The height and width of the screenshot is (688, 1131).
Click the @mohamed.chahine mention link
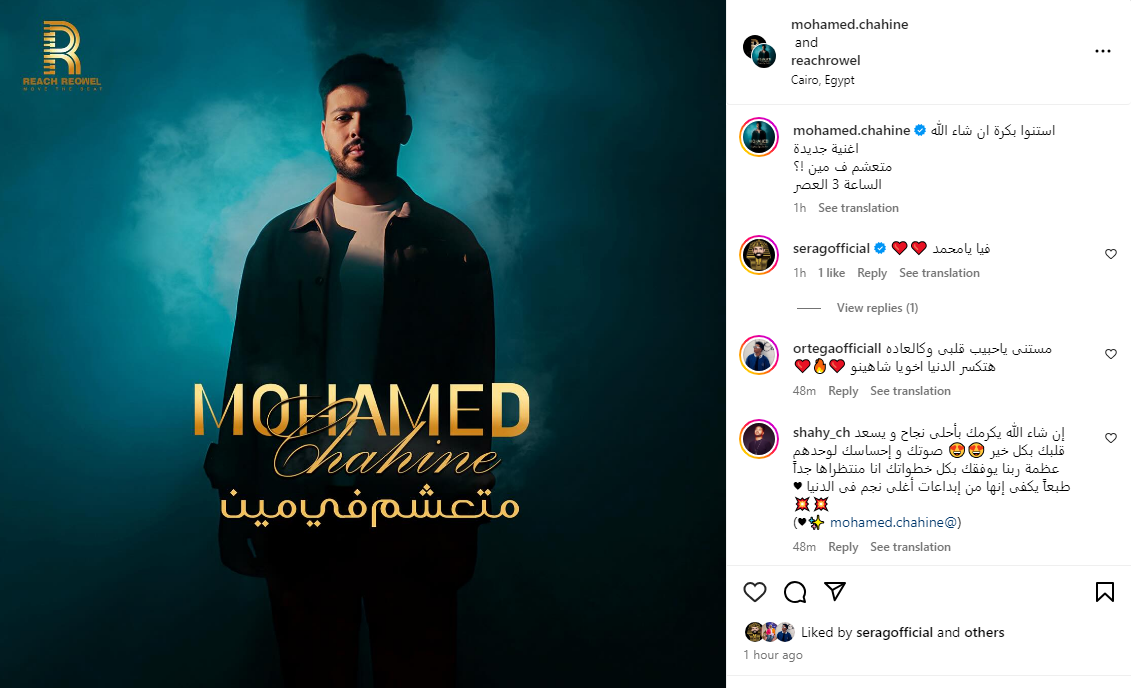(894, 522)
